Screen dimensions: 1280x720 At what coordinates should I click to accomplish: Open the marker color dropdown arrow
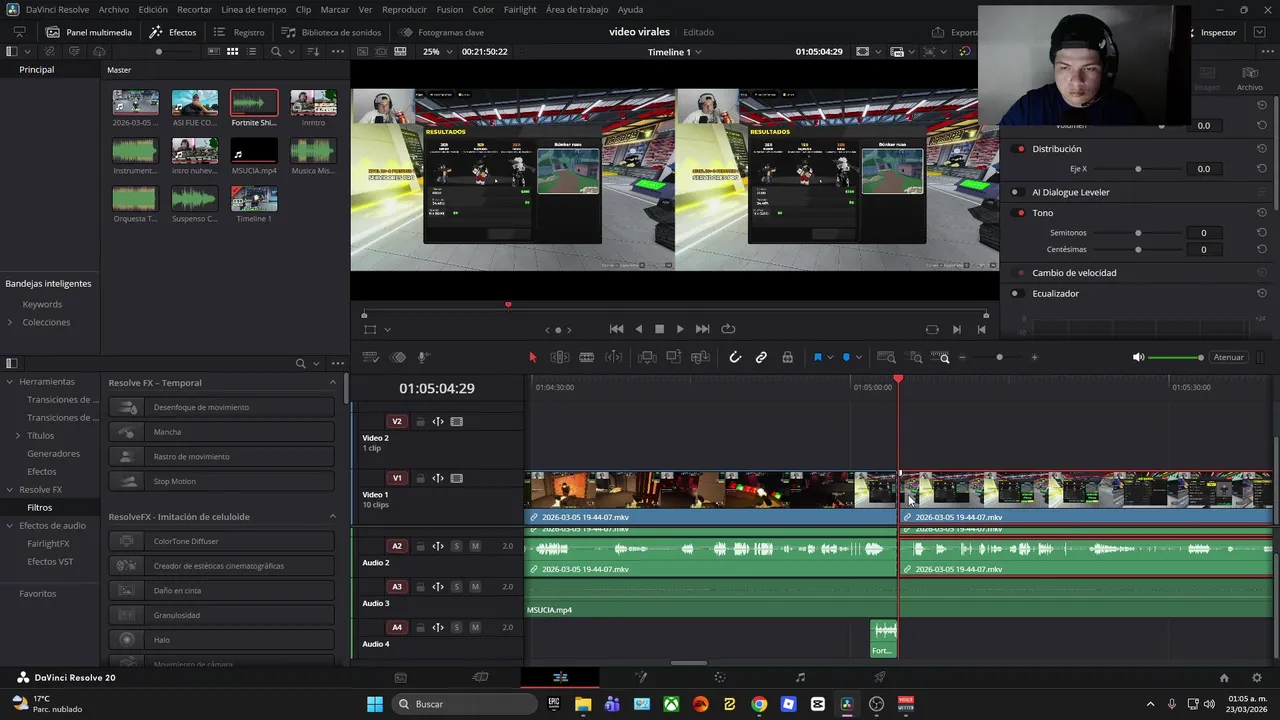pos(858,357)
